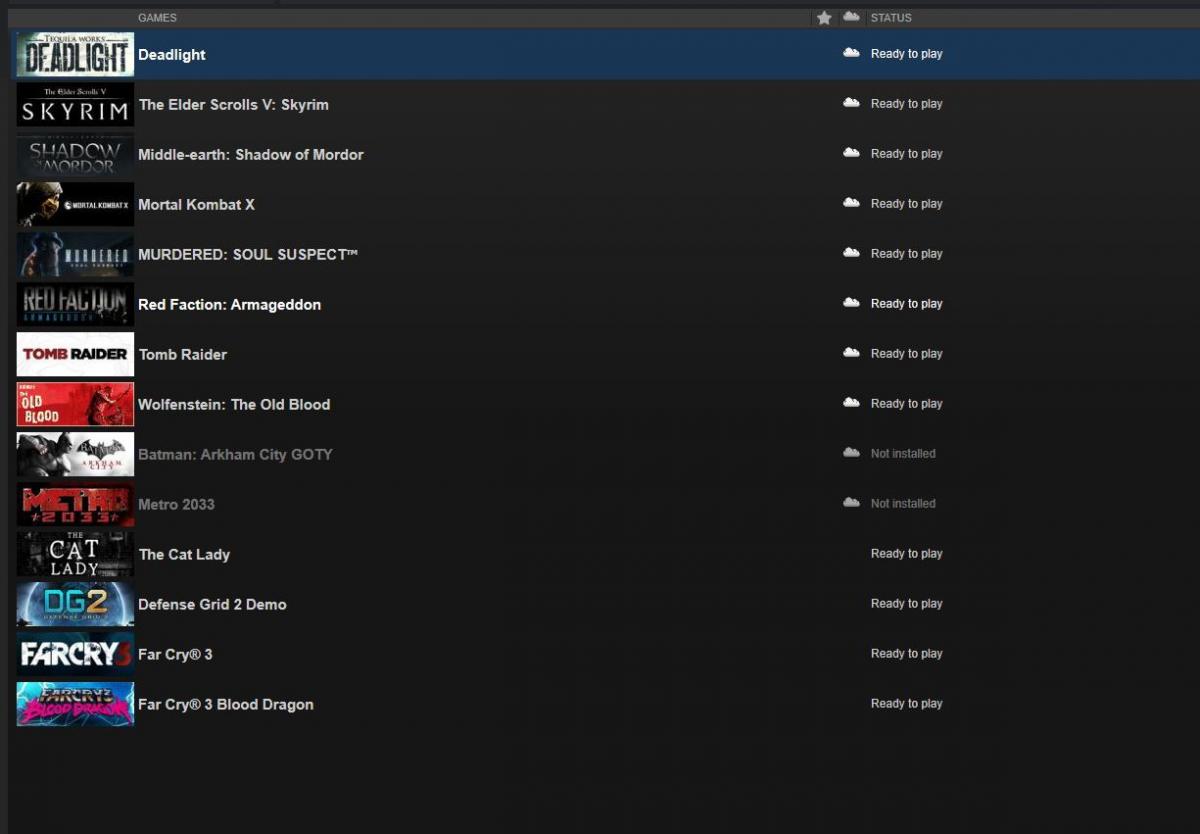Sort by the STATUS column header
This screenshot has width=1200, height=834.
point(891,18)
